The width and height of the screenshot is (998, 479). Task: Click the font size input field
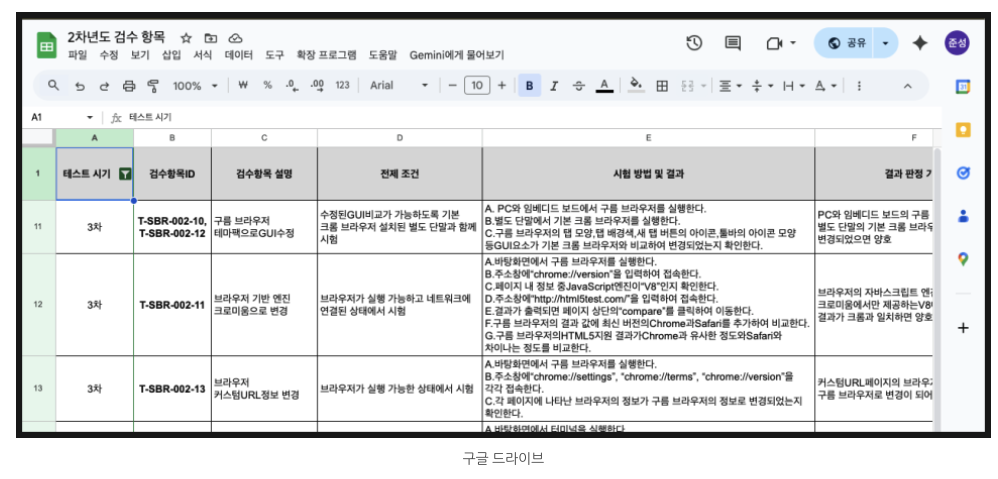[x=477, y=86]
